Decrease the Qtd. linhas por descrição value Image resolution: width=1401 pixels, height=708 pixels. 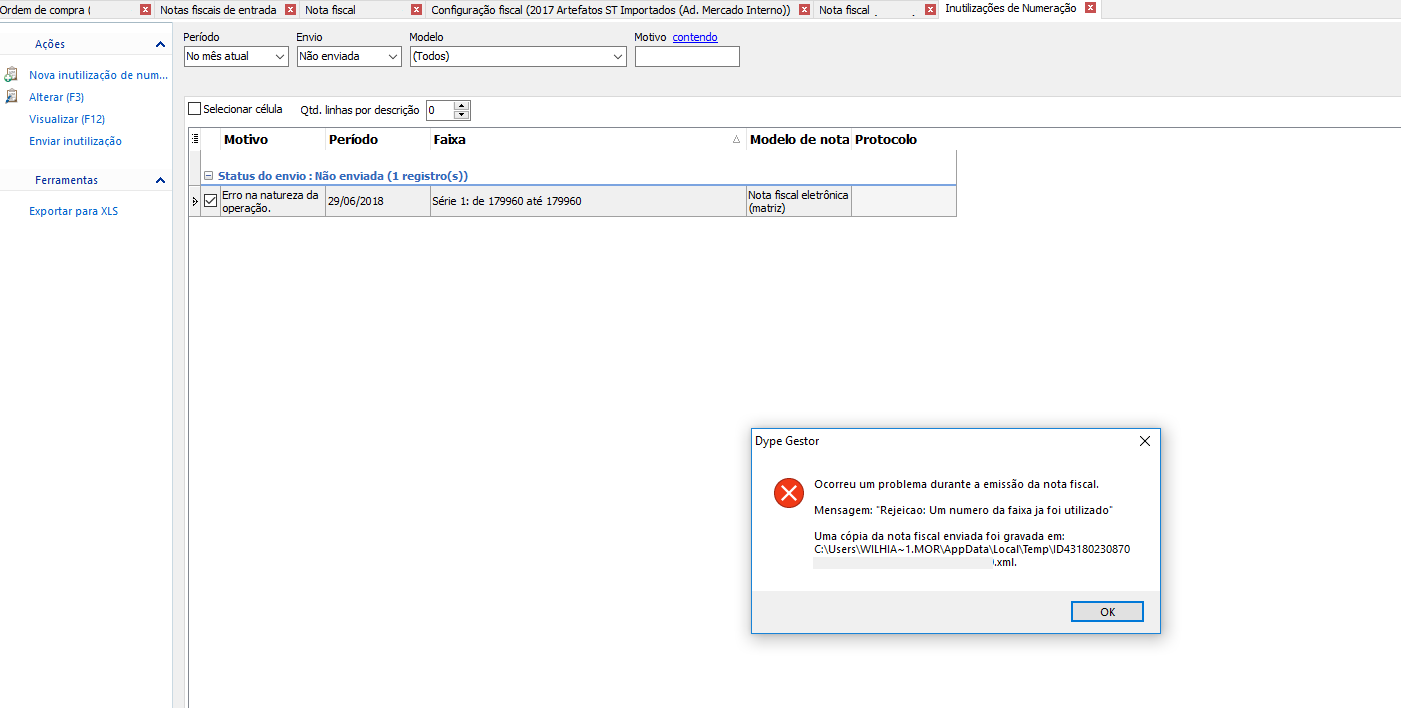[x=461, y=115]
